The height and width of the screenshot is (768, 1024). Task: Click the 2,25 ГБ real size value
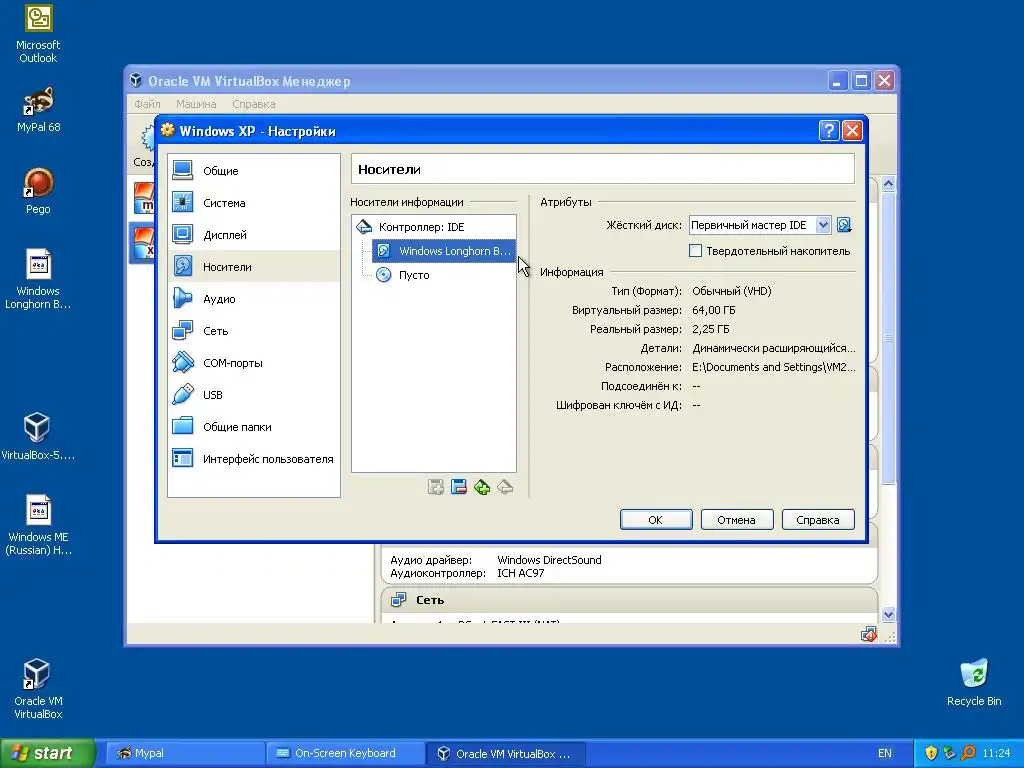coord(711,329)
